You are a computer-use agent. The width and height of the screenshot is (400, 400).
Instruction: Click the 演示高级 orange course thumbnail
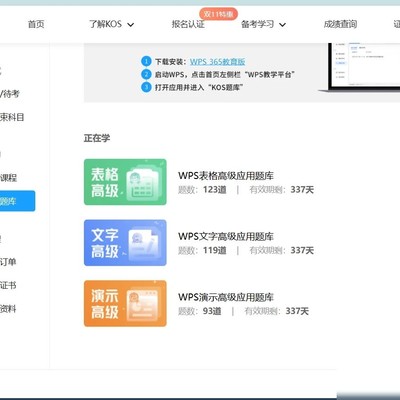[125, 303]
